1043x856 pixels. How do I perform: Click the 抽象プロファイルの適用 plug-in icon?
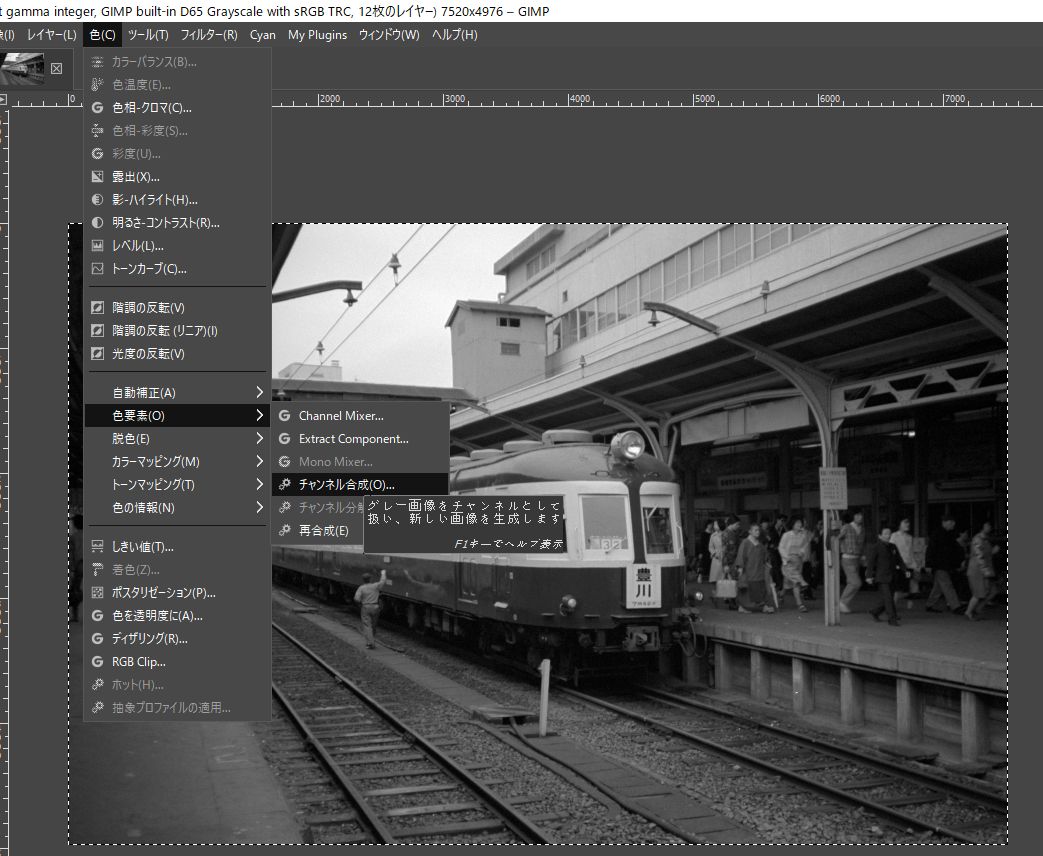click(x=97, y=708)
